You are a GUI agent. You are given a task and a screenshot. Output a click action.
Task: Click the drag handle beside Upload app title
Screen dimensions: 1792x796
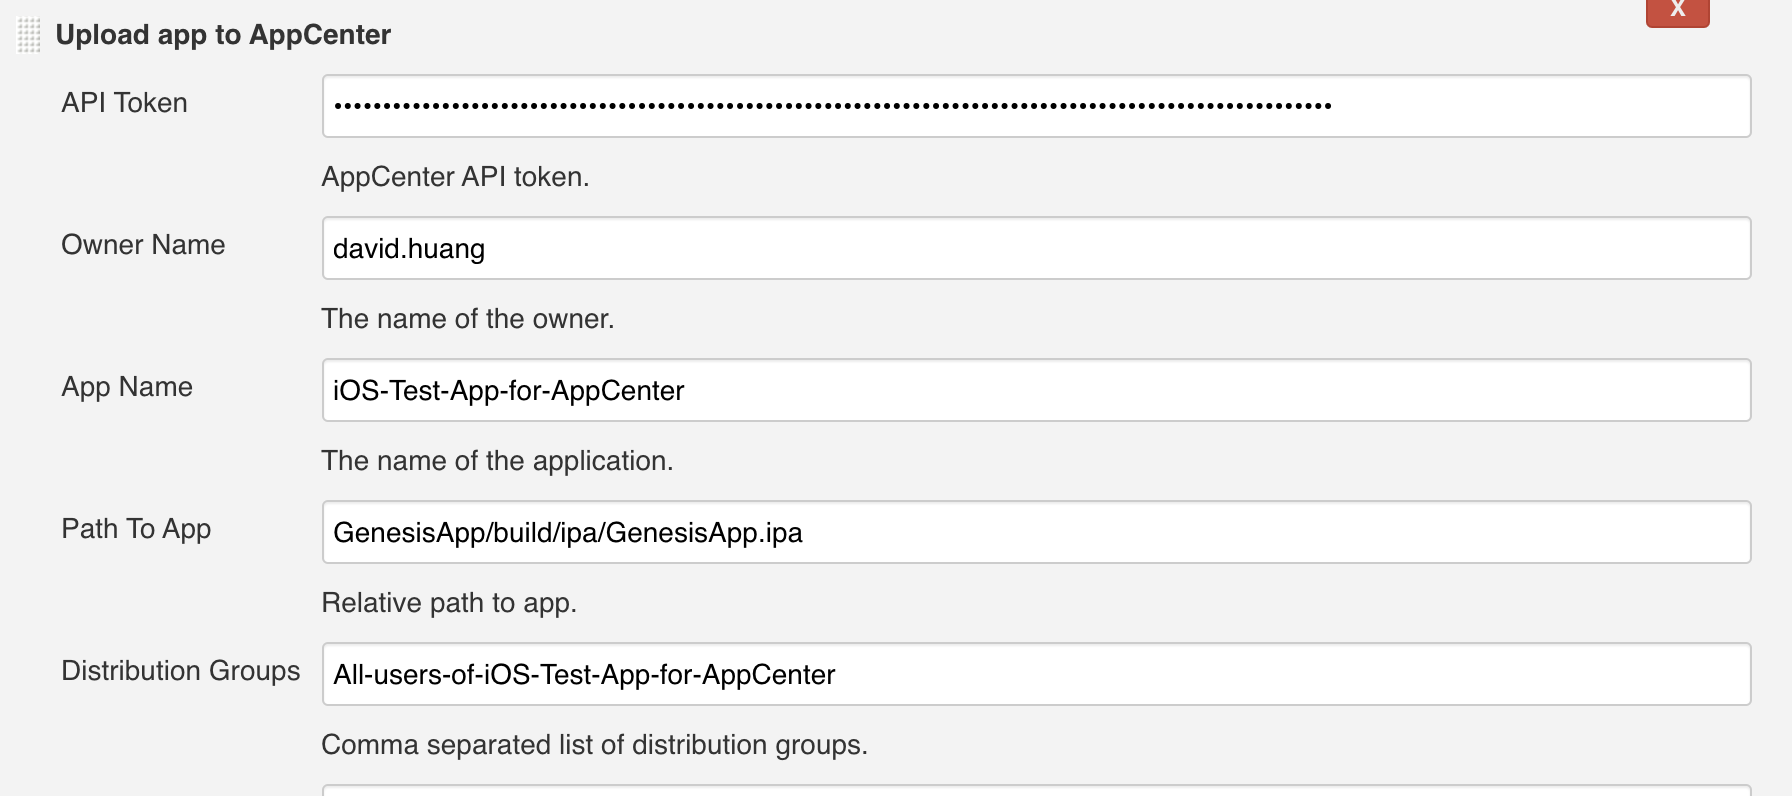coord(29,36)
